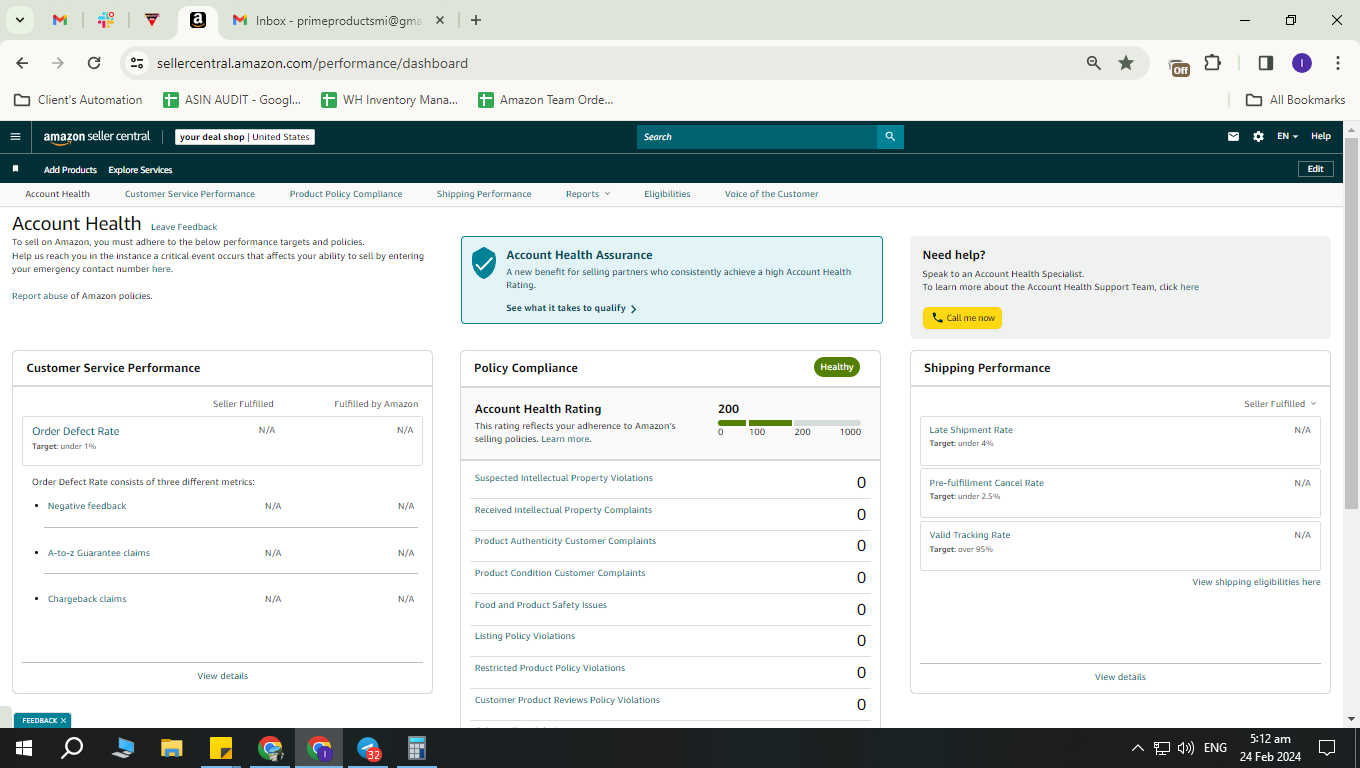1360x768 pixels.
Task: Go back using the browser back arrow
Action: 22,63
